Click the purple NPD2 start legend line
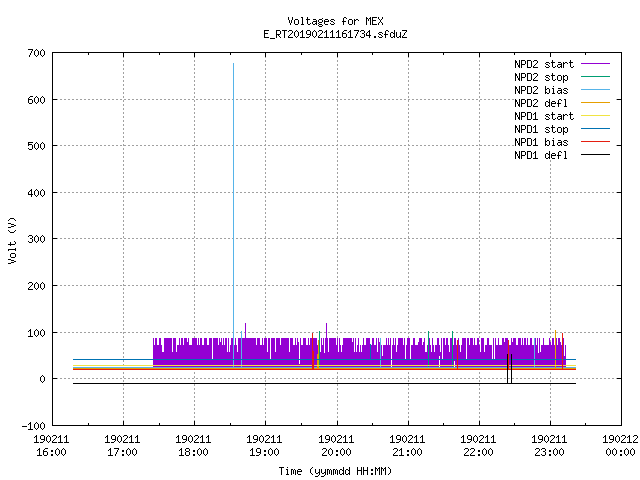640x480 pixels. (x=595, y=64)
